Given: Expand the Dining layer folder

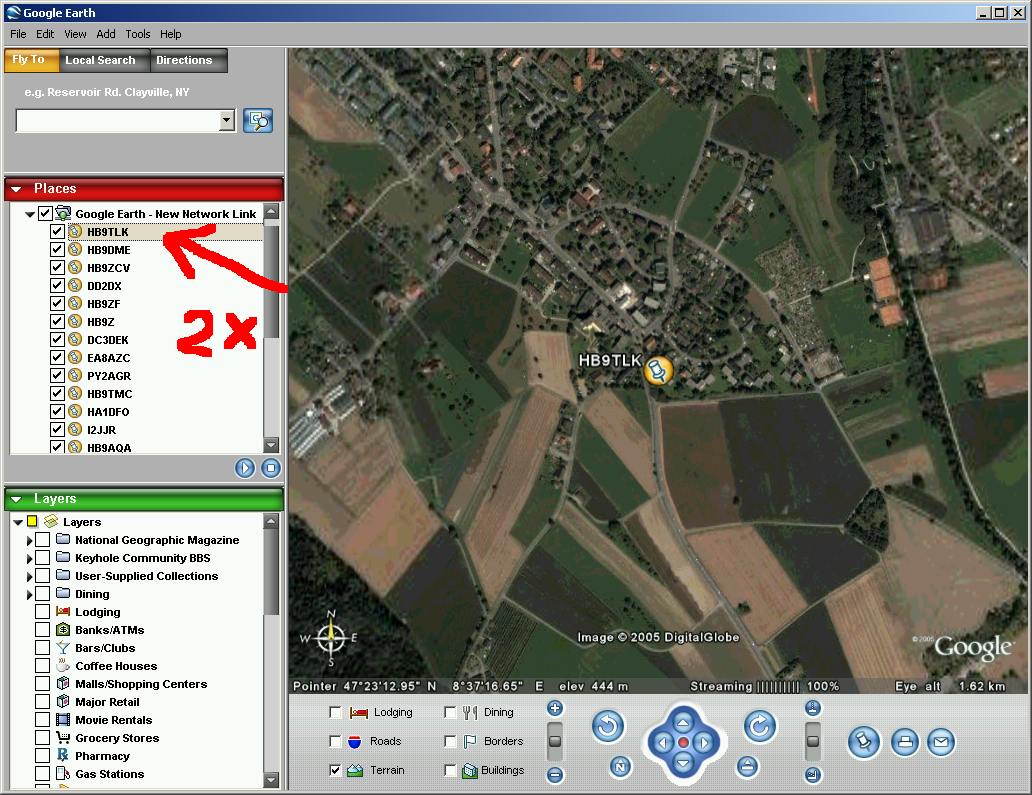Looking at the screenshot, I should [29, 594].
